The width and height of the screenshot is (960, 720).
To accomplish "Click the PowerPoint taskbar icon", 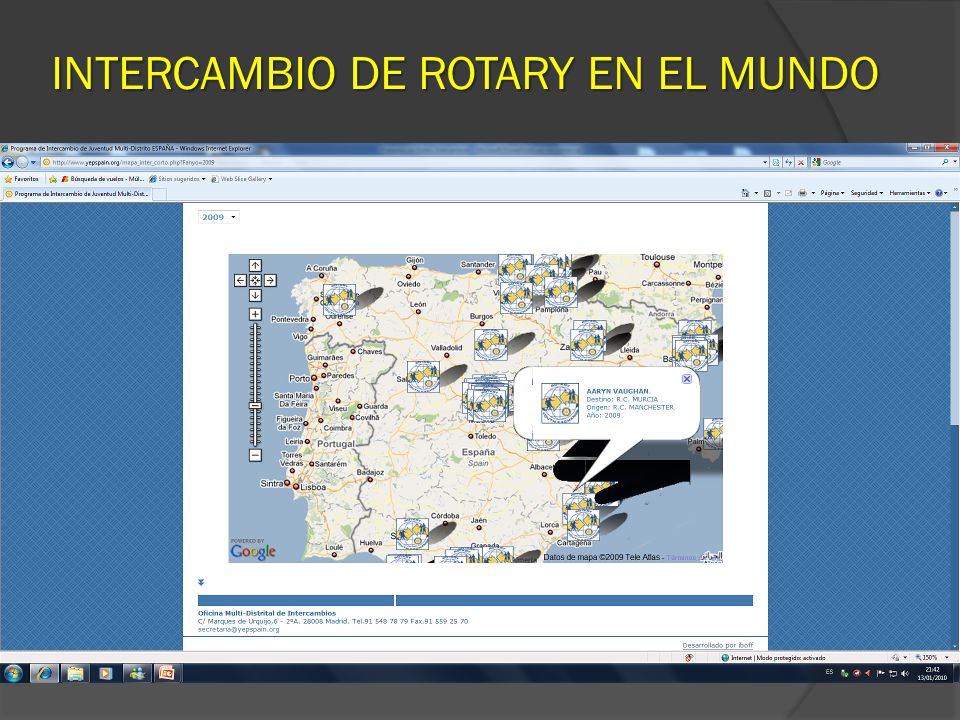I will 167,673.
